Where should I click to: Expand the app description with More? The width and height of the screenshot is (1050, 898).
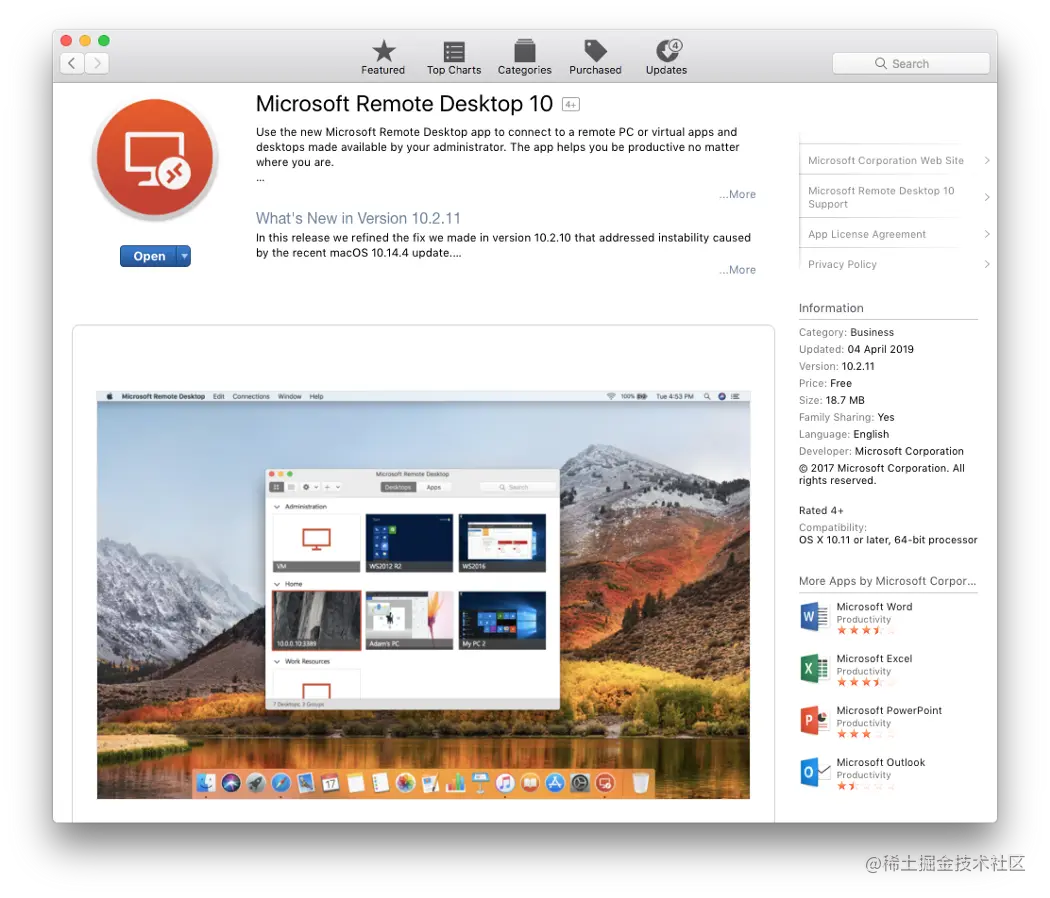click(x=738, y=194)
